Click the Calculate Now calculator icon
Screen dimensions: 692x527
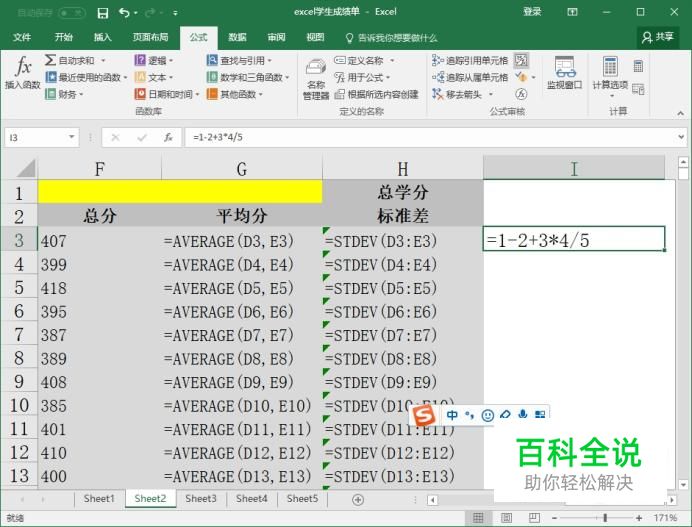point(638,66)
